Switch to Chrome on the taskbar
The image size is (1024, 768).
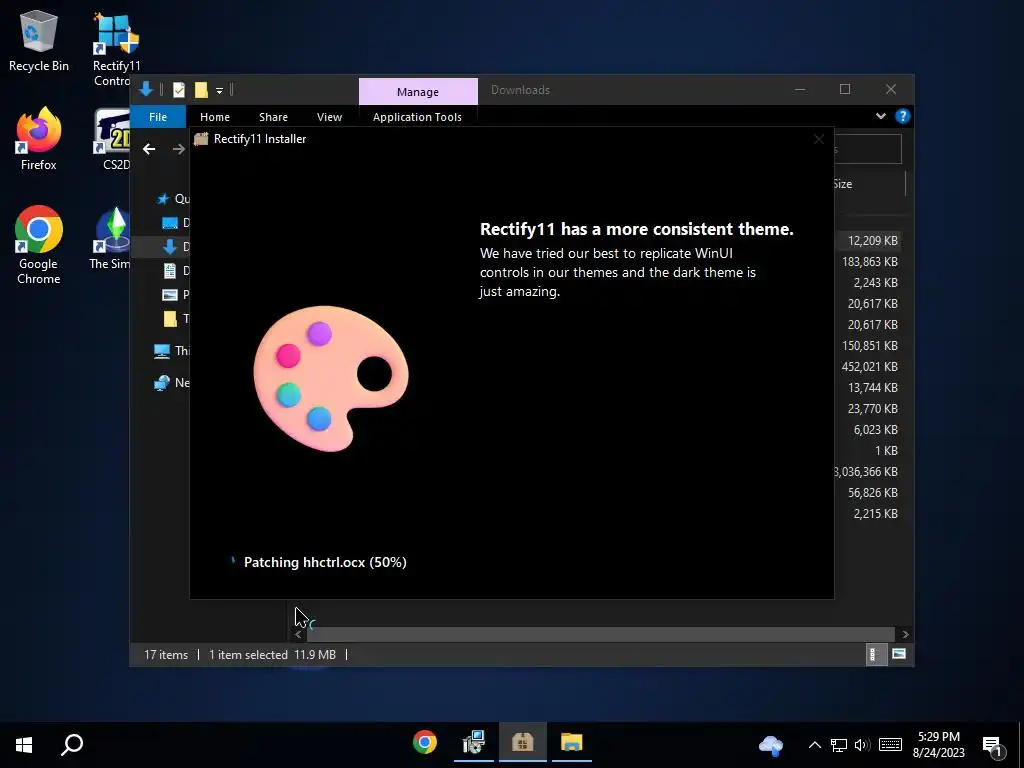tap(424, 743)
